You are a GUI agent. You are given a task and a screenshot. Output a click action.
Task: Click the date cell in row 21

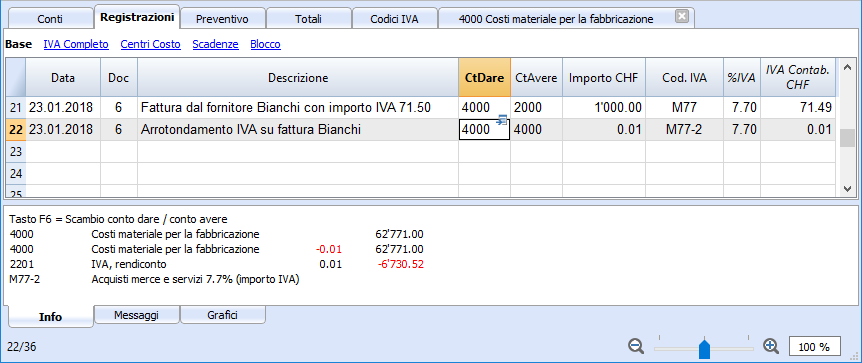coord(63,108)
